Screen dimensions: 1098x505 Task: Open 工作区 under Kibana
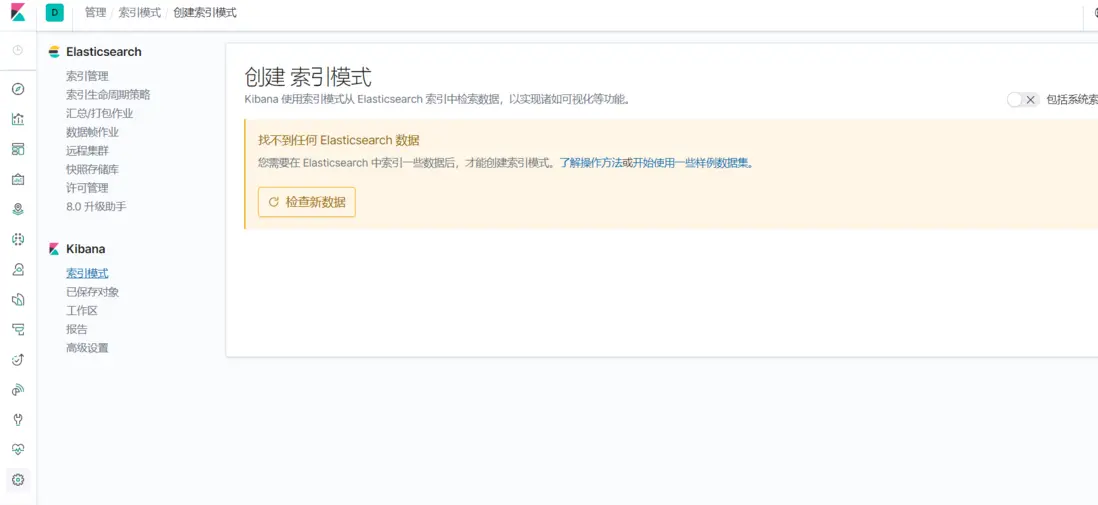coord(82,310)
